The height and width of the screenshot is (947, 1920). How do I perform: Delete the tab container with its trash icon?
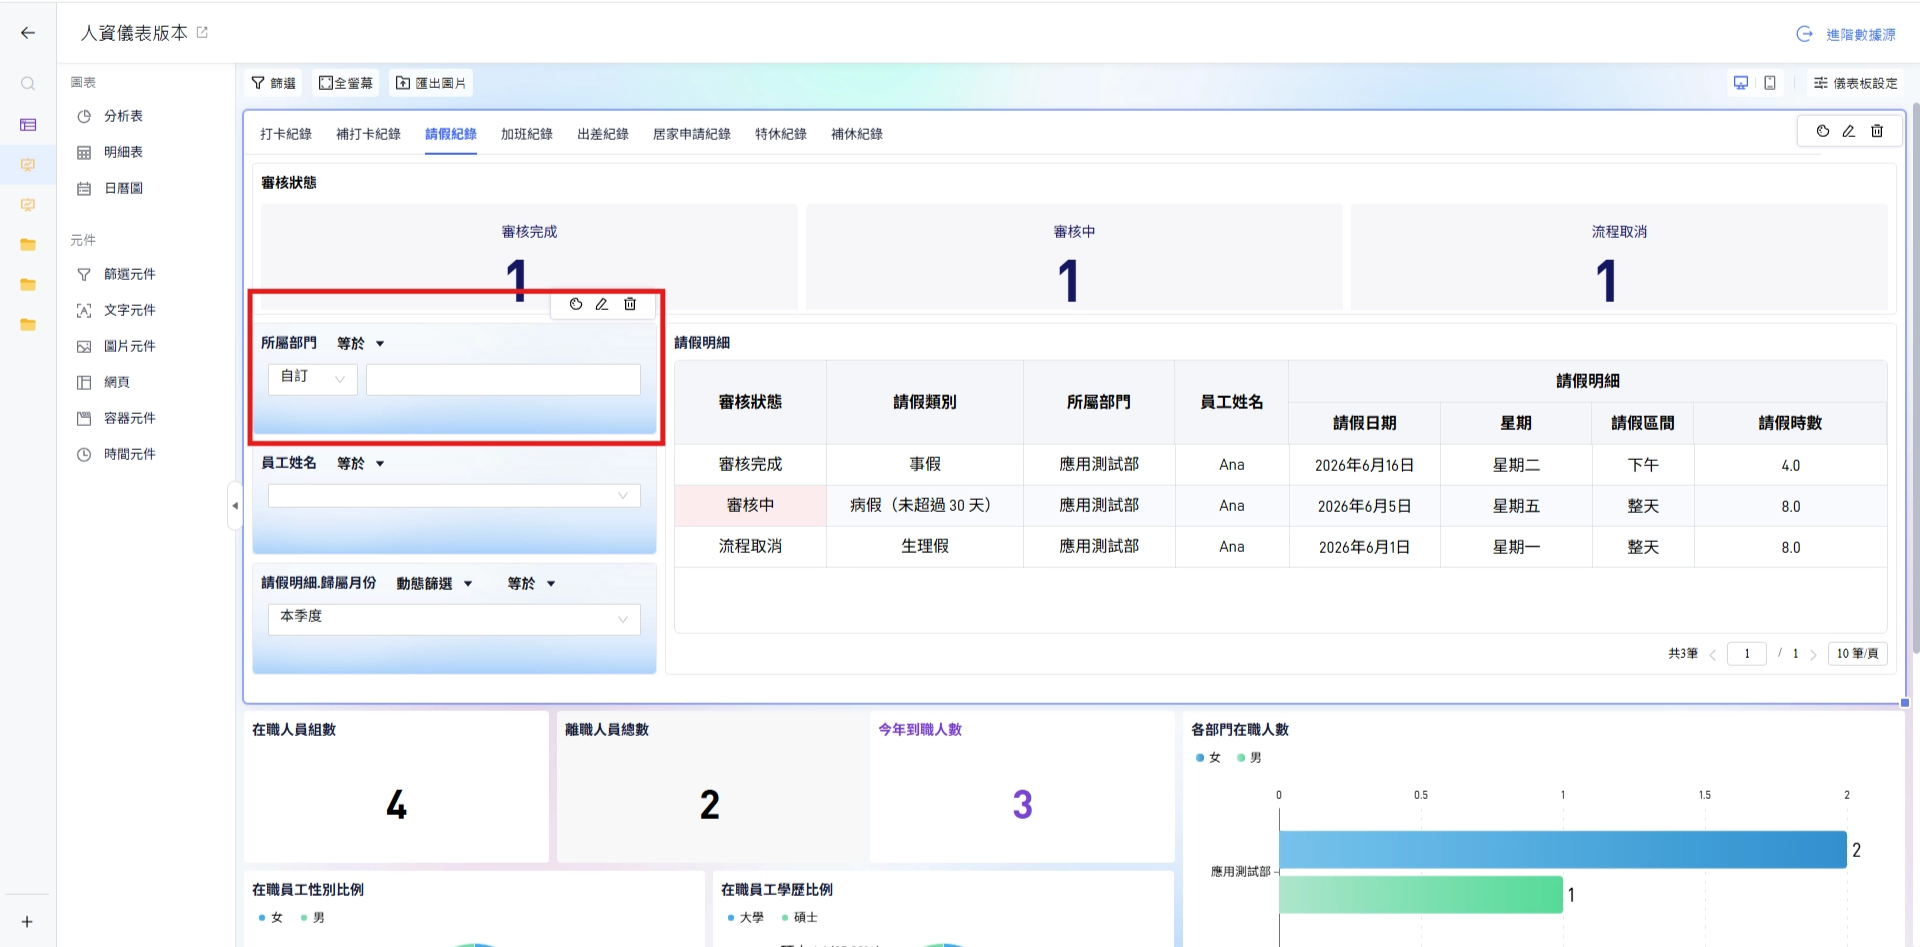tap(1877, 131)
